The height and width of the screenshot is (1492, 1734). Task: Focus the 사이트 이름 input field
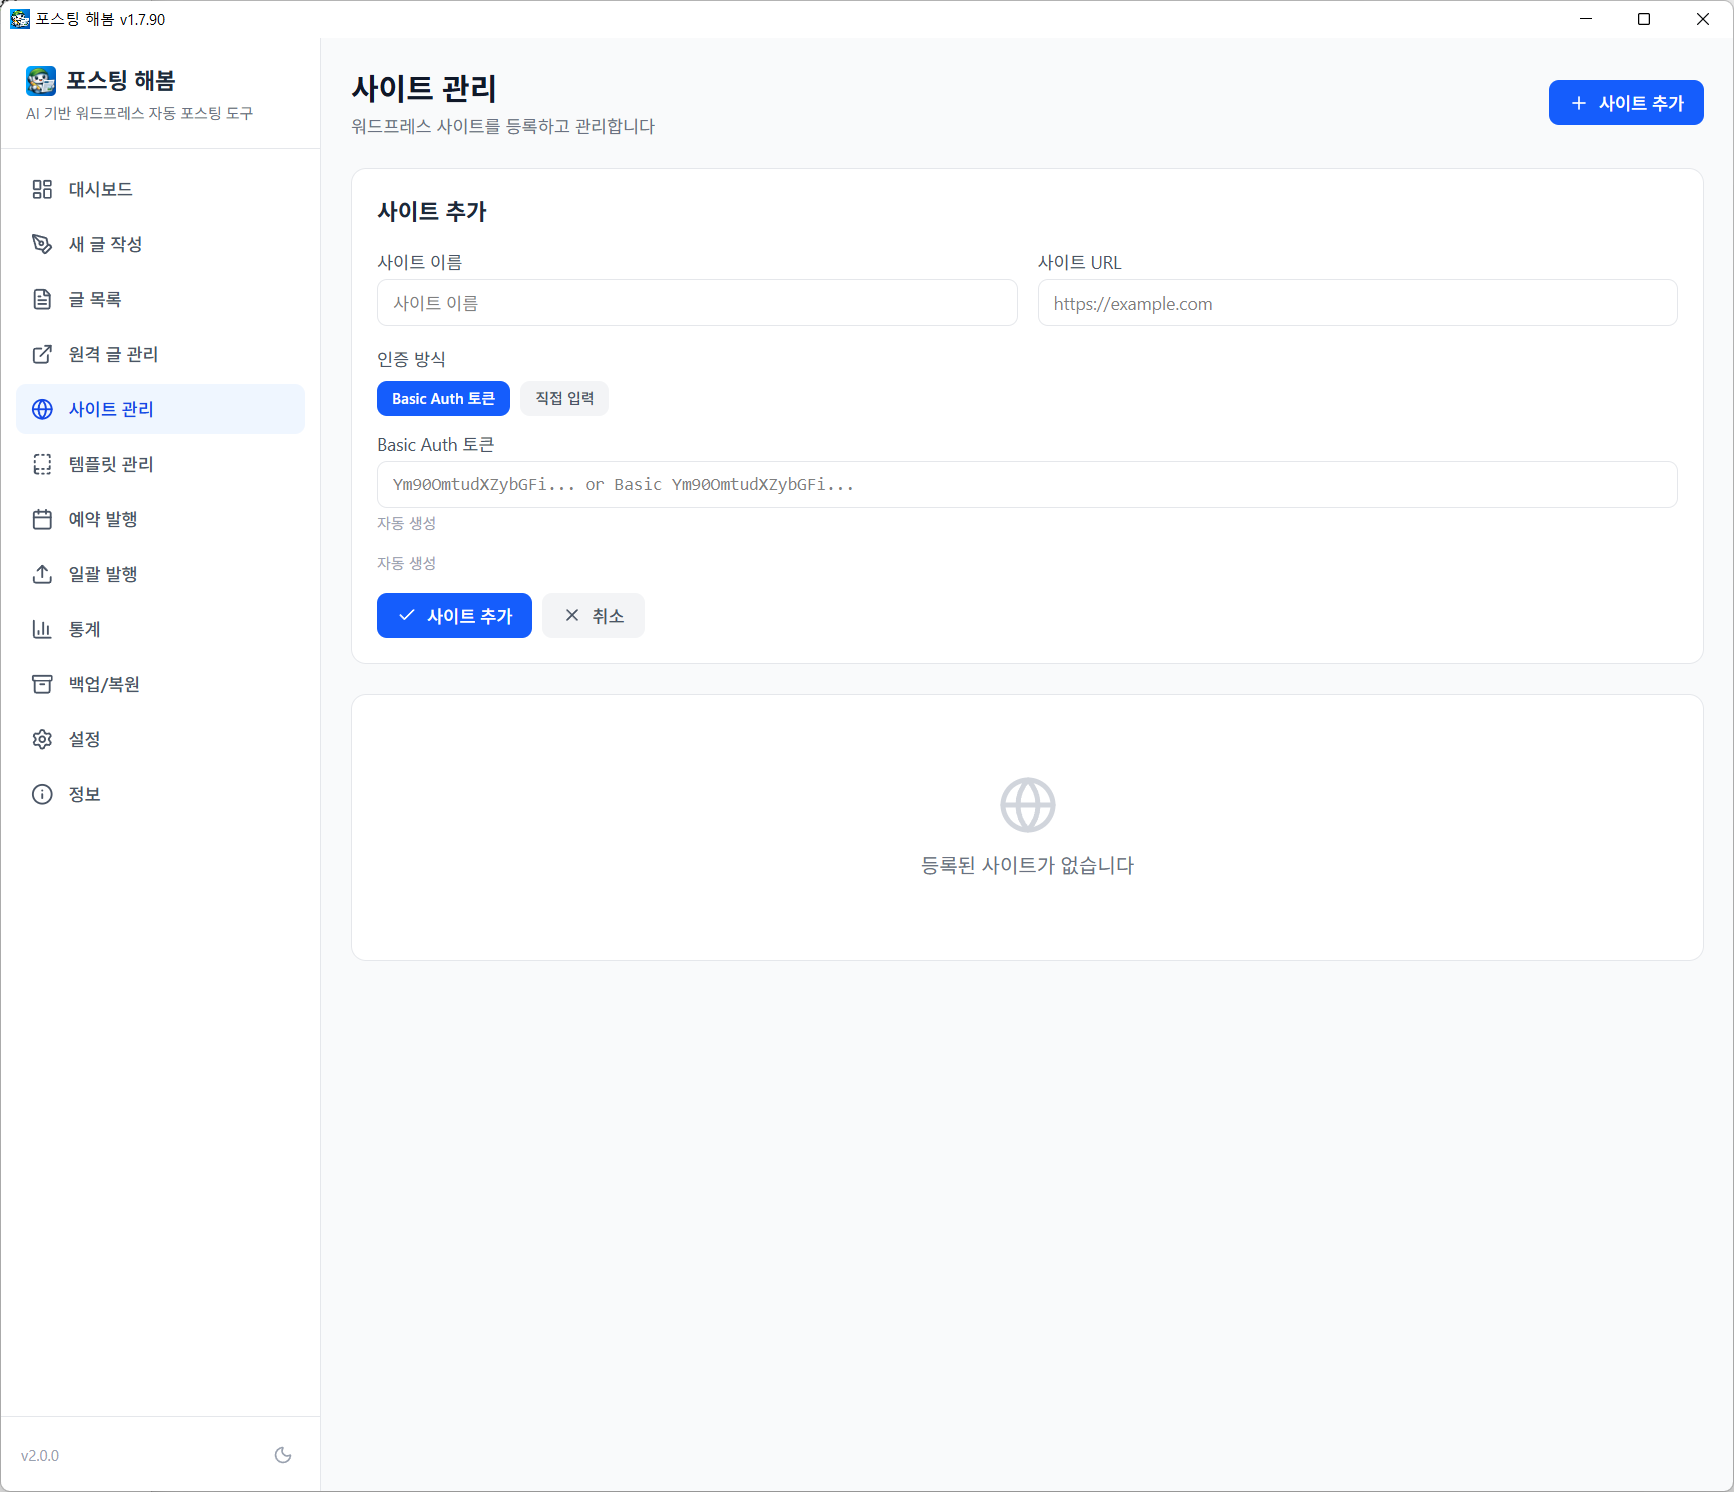[x=696, y=303]
